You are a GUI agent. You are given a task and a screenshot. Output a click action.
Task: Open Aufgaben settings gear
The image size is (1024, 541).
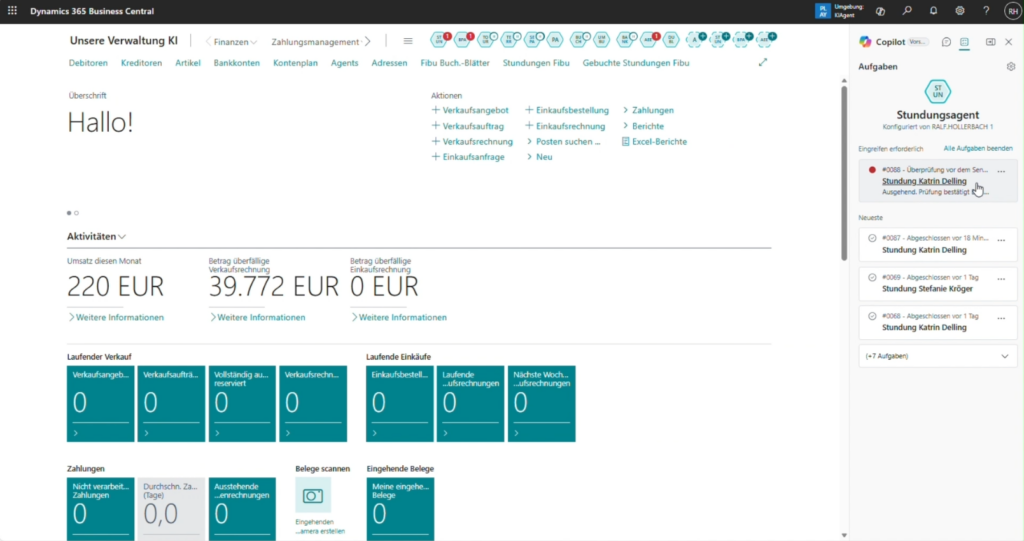[x=1011, y=67]
